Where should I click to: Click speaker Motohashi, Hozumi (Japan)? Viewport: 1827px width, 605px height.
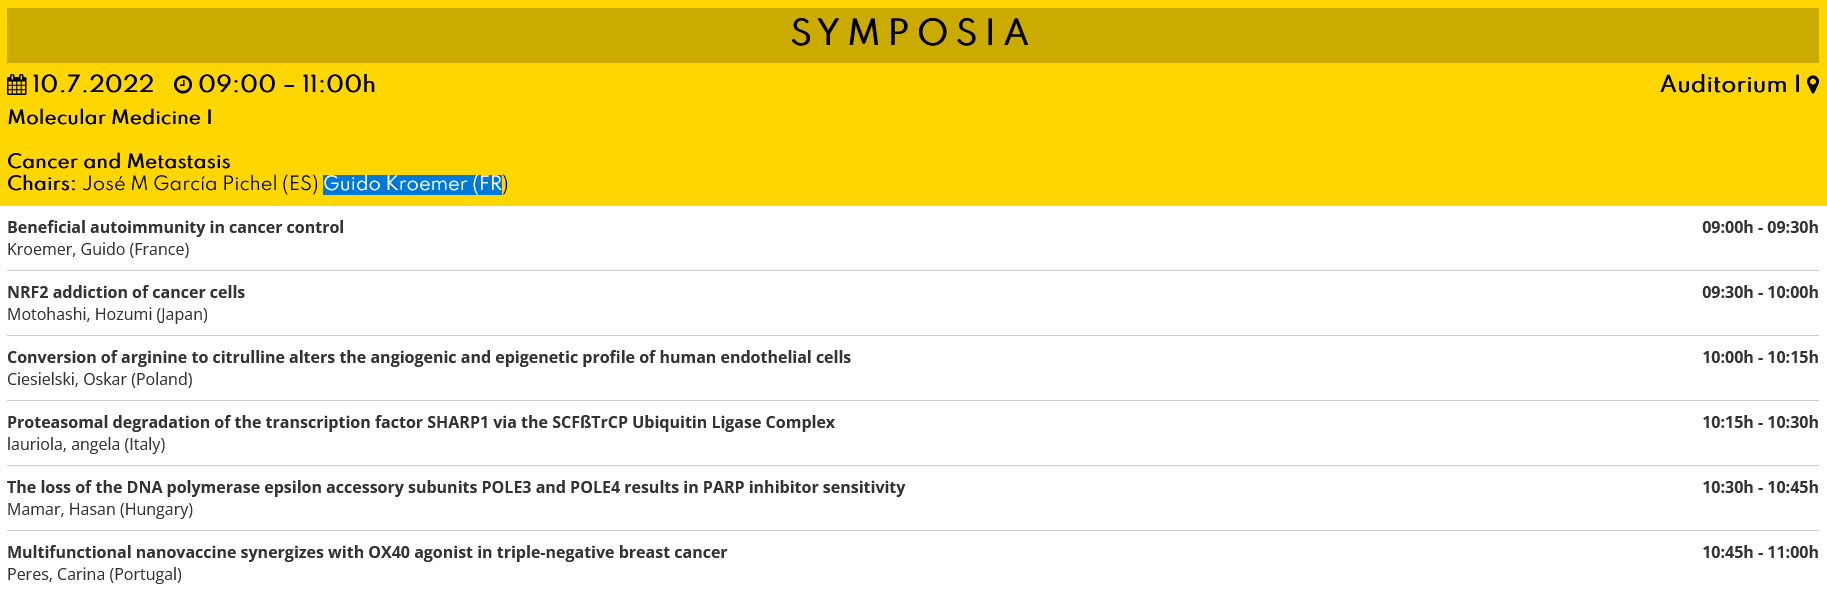coord(108,314)
